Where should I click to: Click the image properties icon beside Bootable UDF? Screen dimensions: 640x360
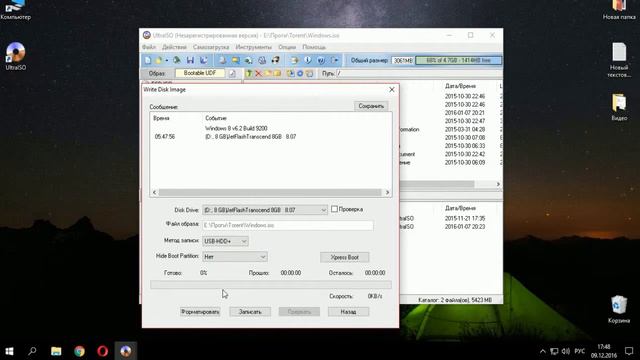232,73
